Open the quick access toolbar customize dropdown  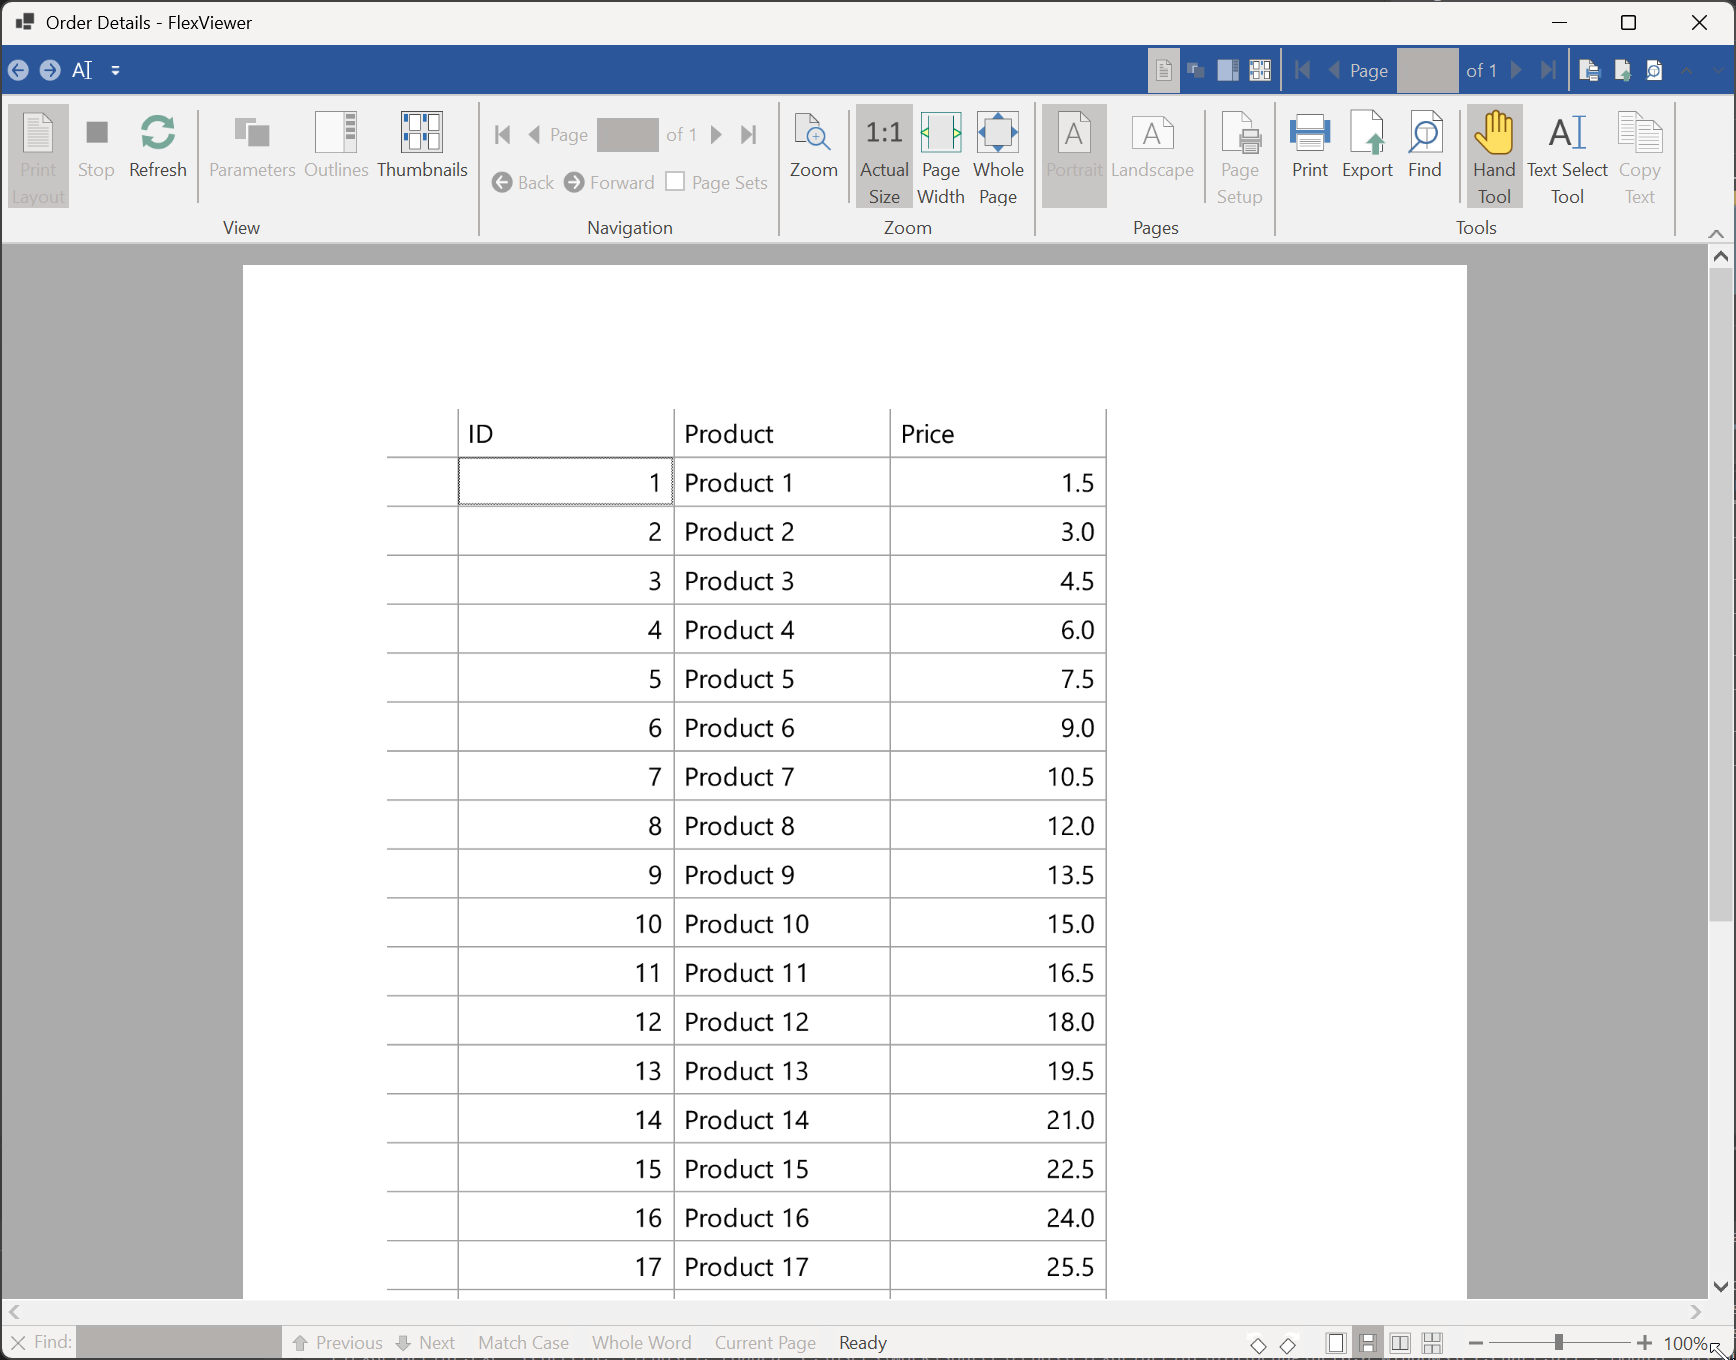tap(116, 71)
